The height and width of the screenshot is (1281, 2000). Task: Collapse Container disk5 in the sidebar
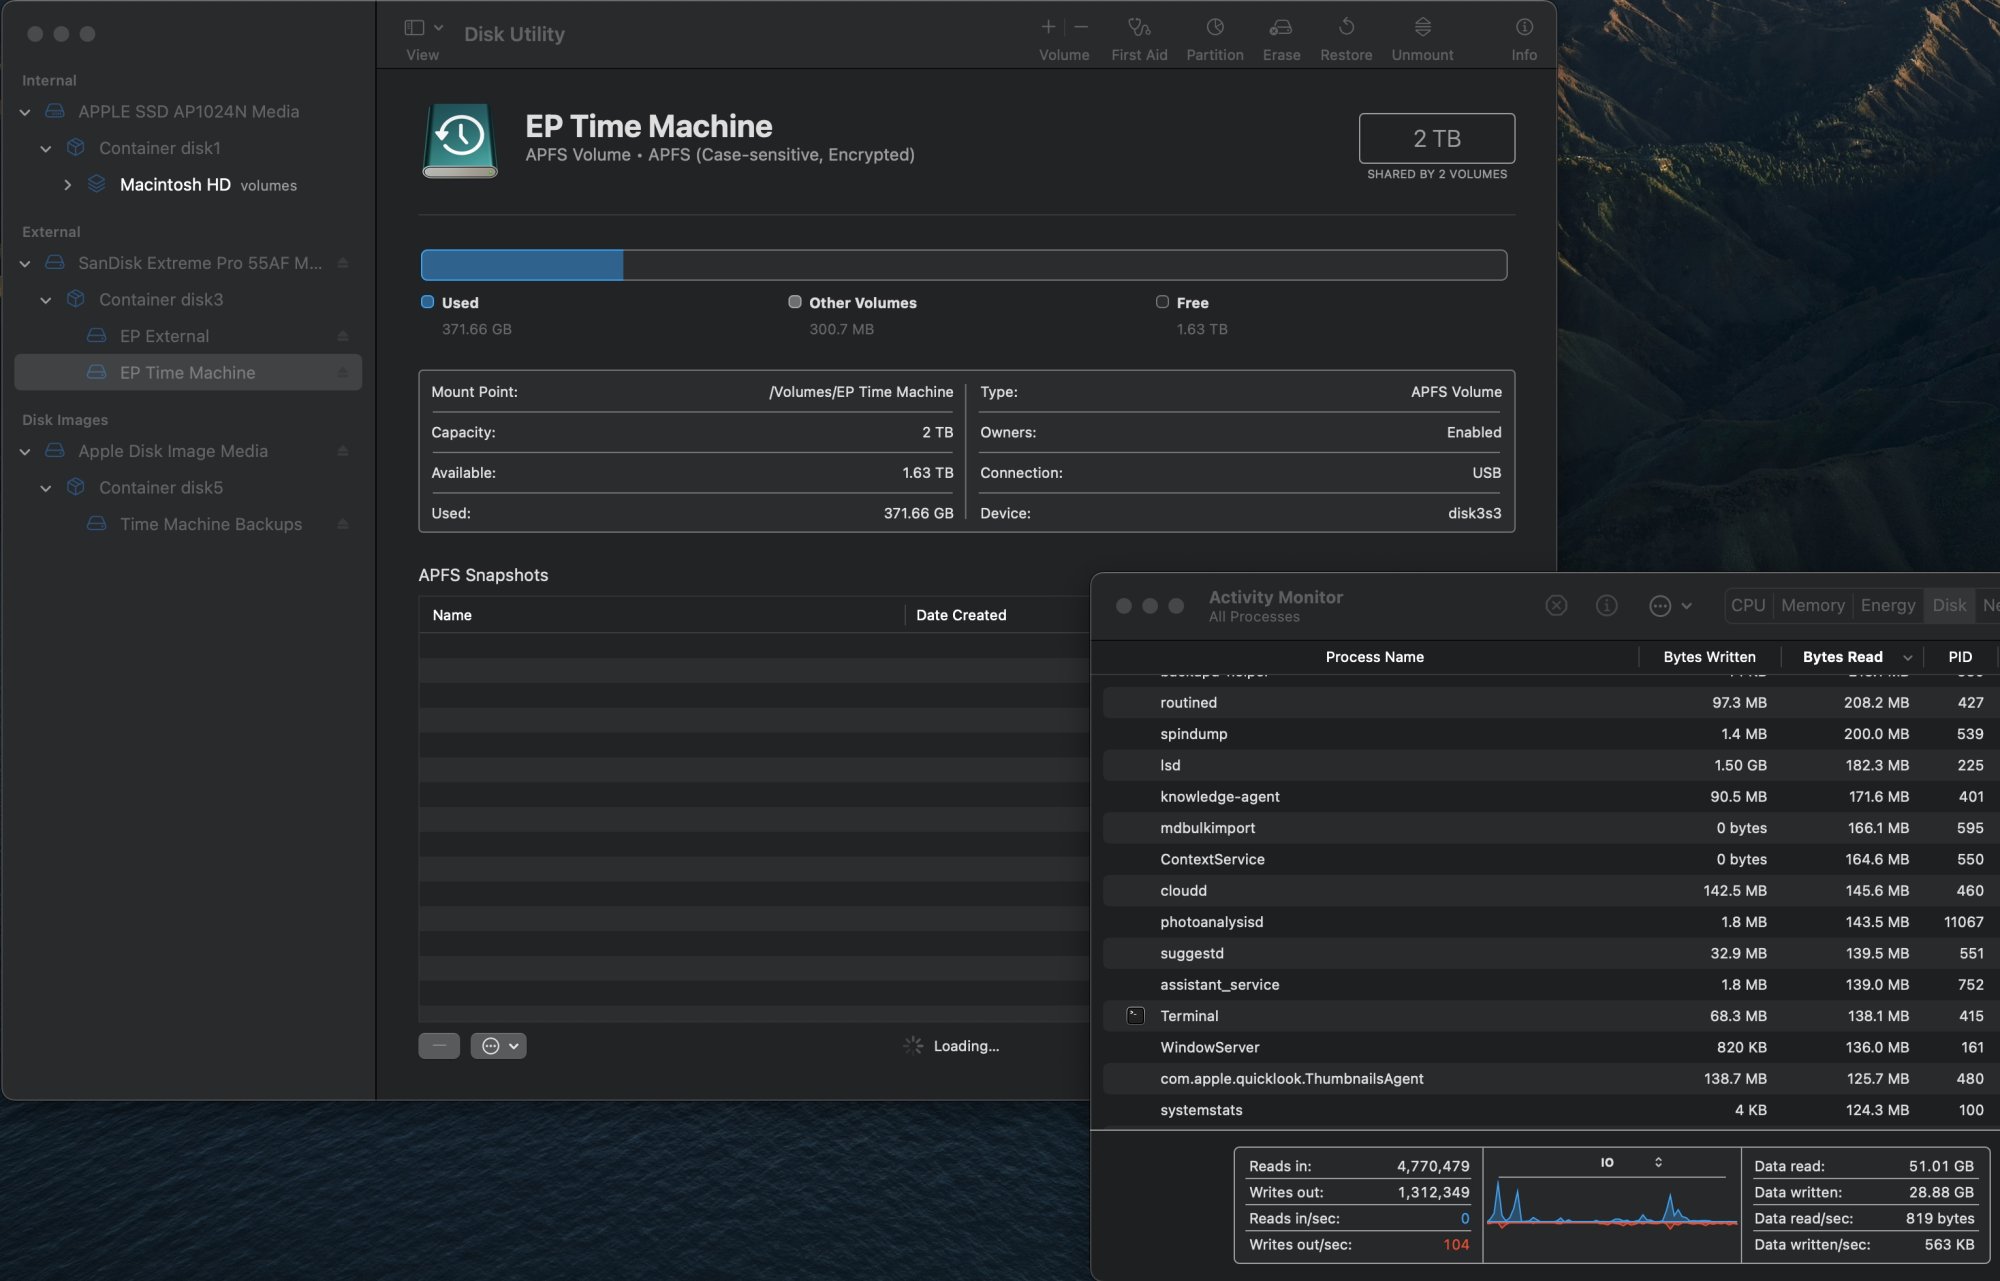pos(46,488)
